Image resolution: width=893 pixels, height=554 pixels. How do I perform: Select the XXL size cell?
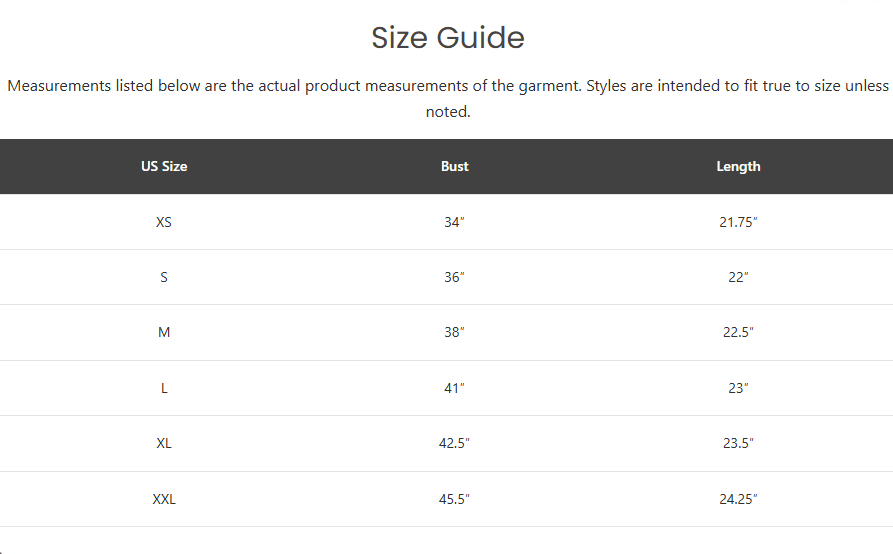(164, 499)
